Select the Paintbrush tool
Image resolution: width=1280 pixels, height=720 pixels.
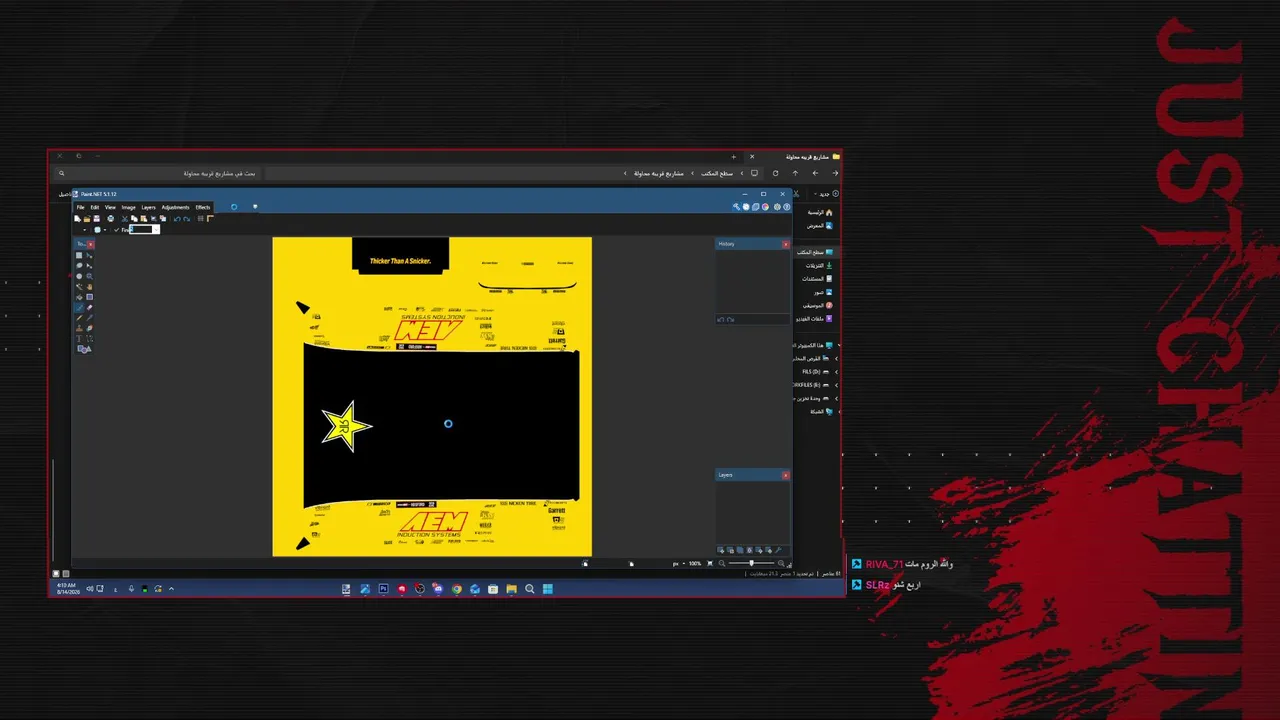80,308
